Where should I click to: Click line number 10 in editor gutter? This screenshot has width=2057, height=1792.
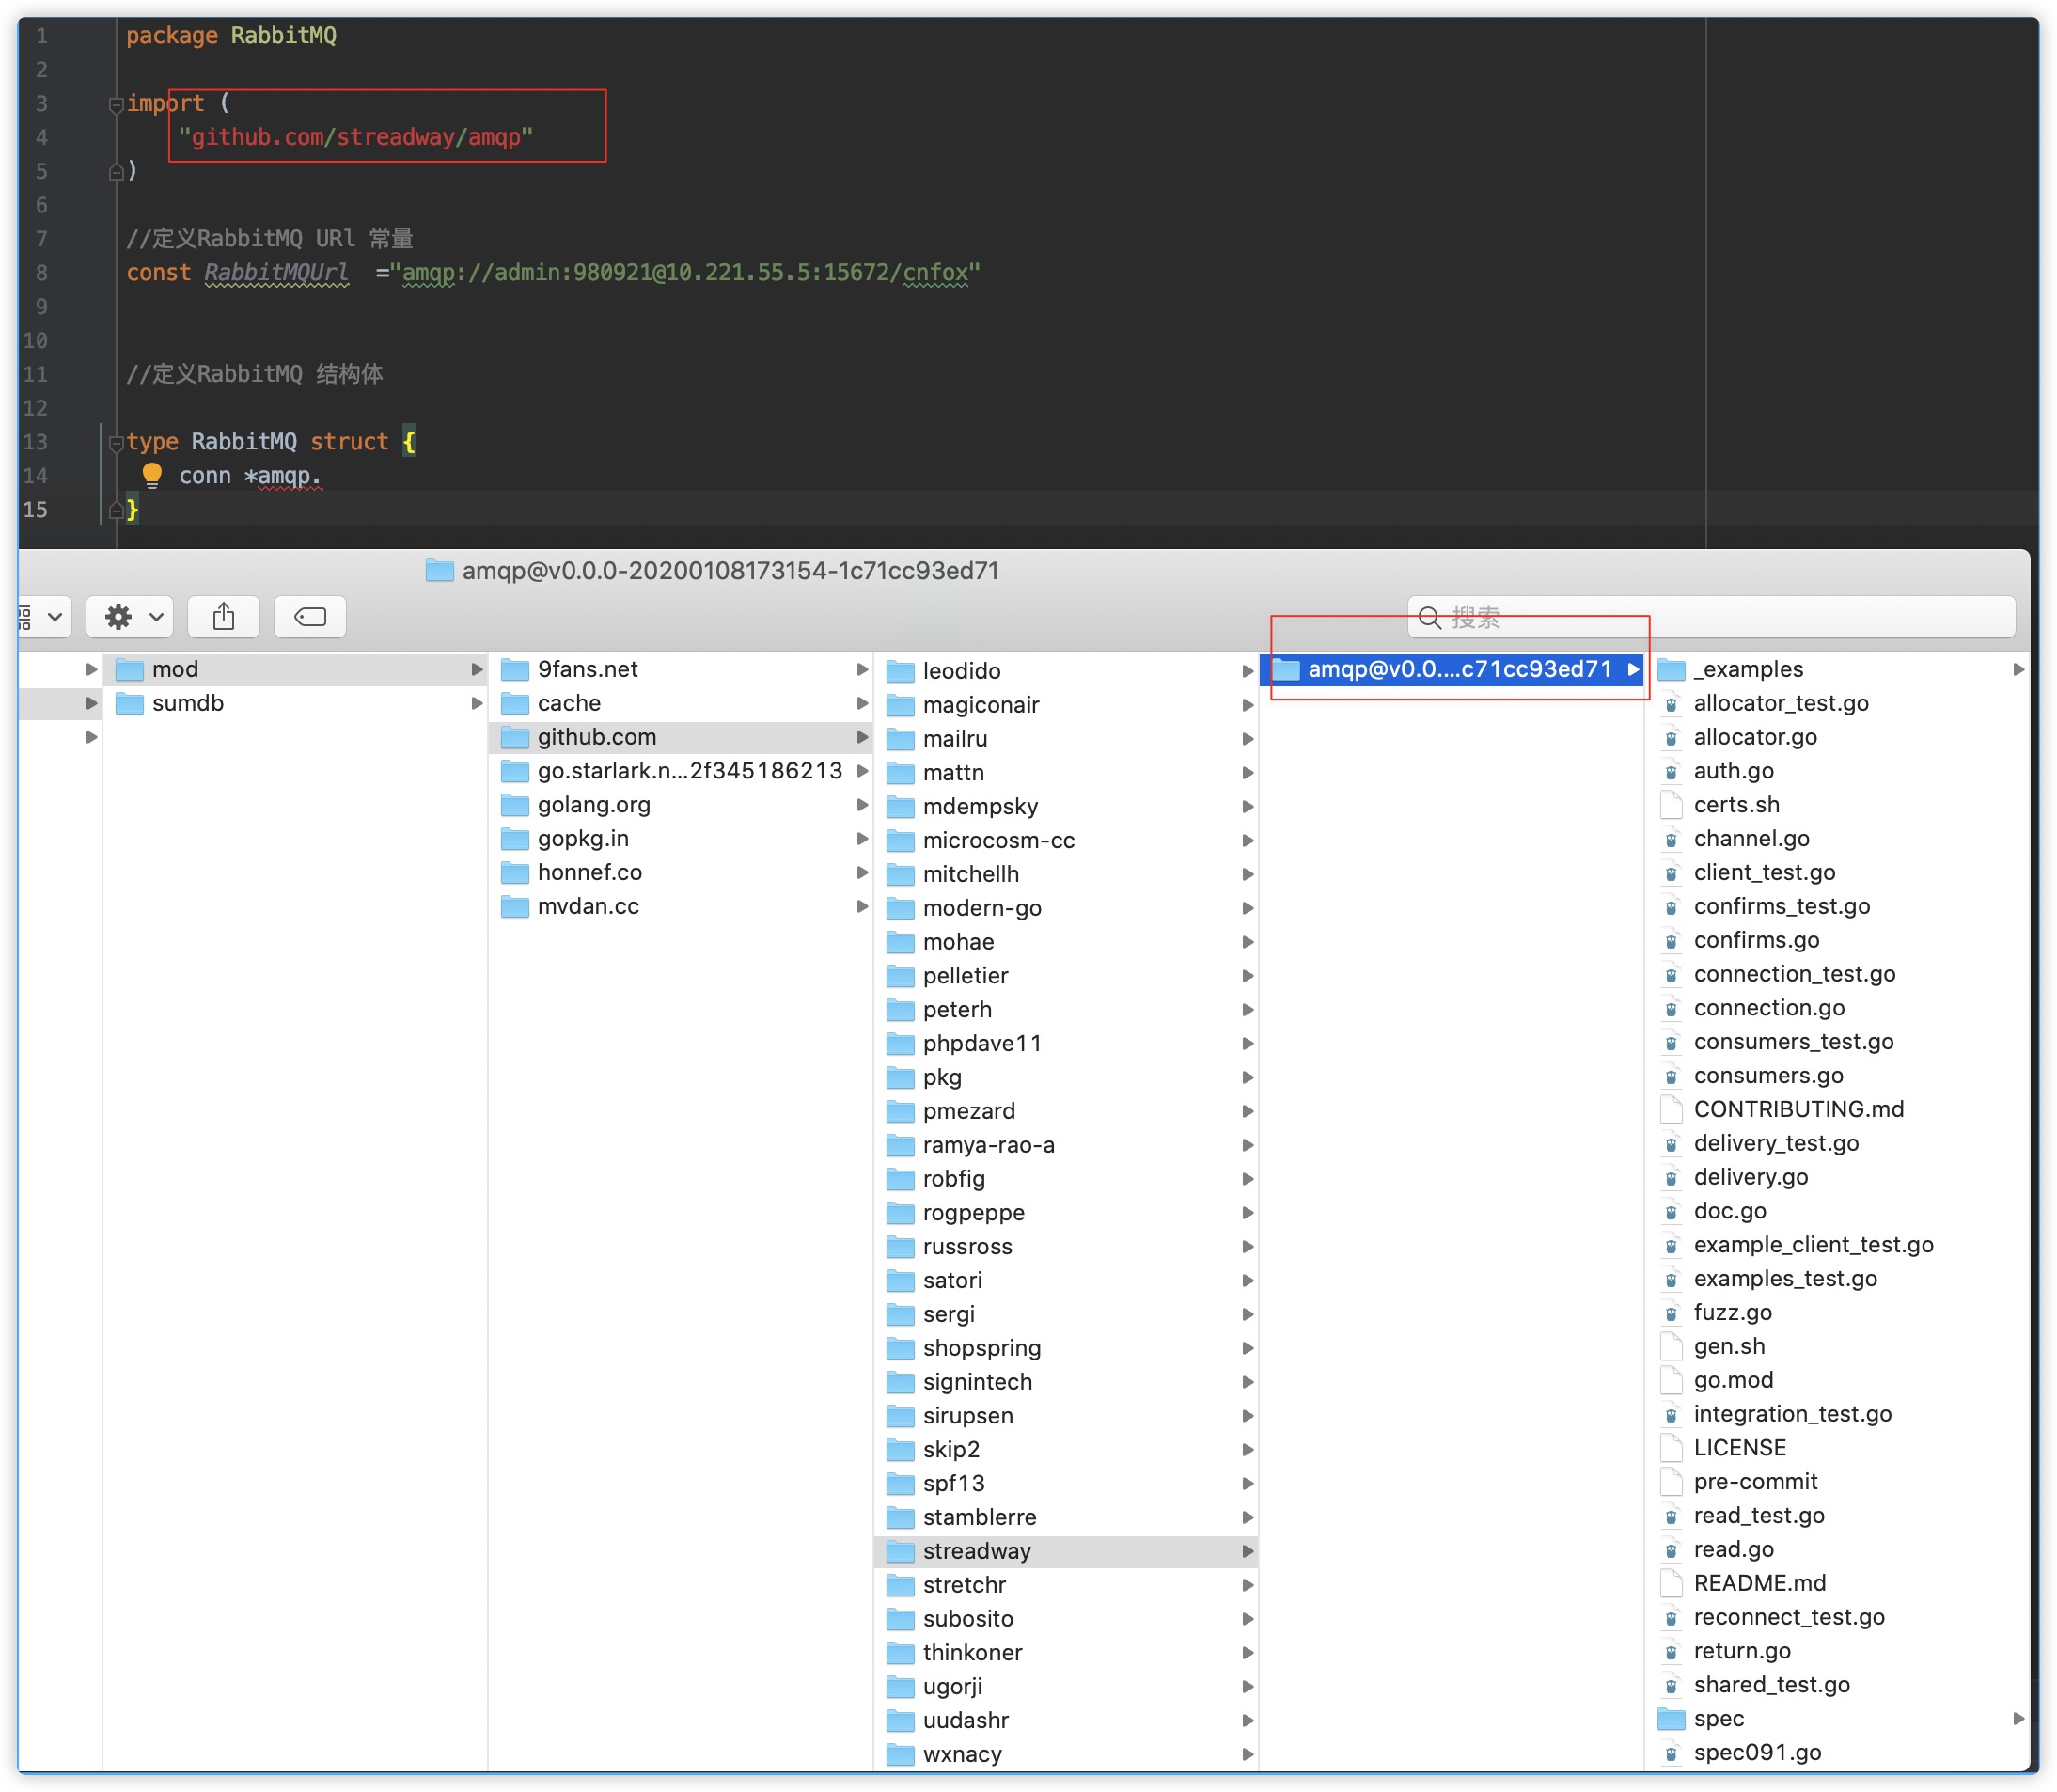(35, 341)
